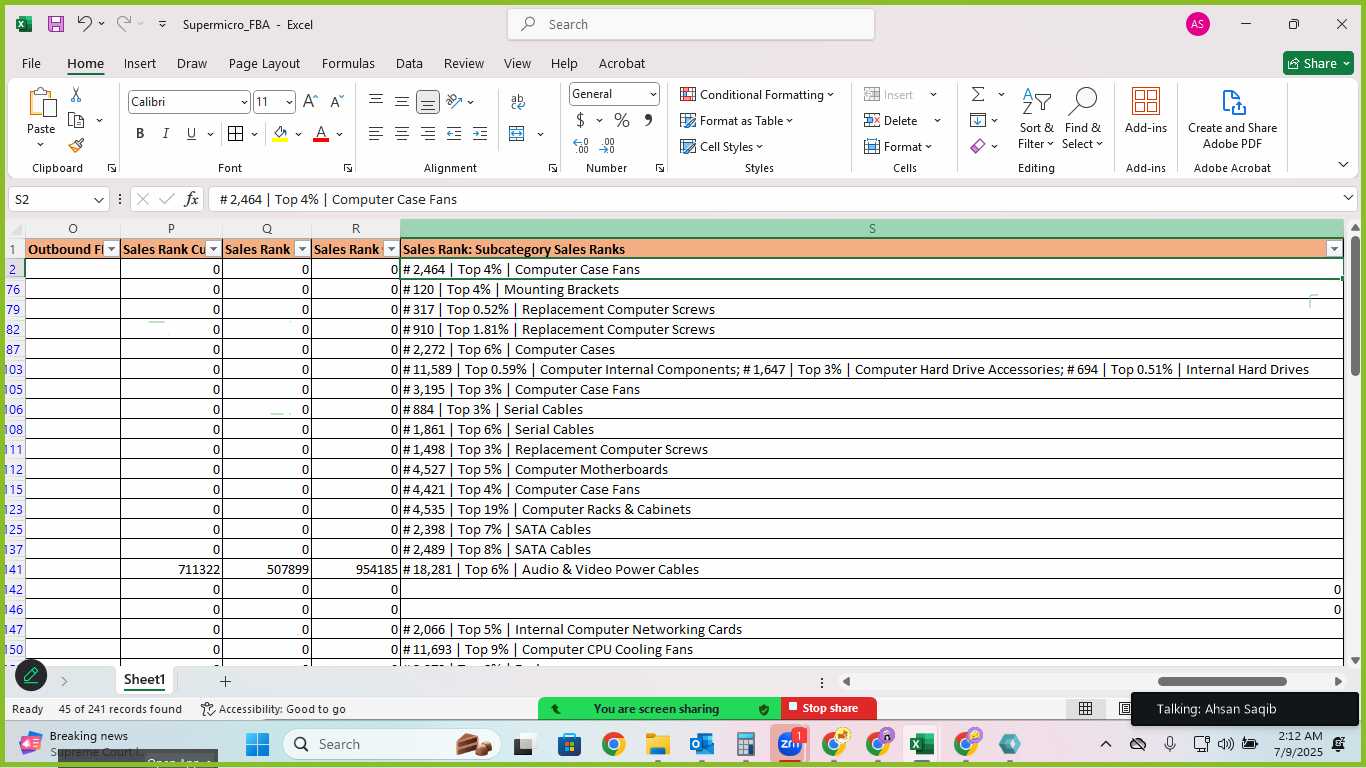The height and width of the screenshot is (768, 1366).
Task: Align text to the left
Action: [x=376, y=134]
